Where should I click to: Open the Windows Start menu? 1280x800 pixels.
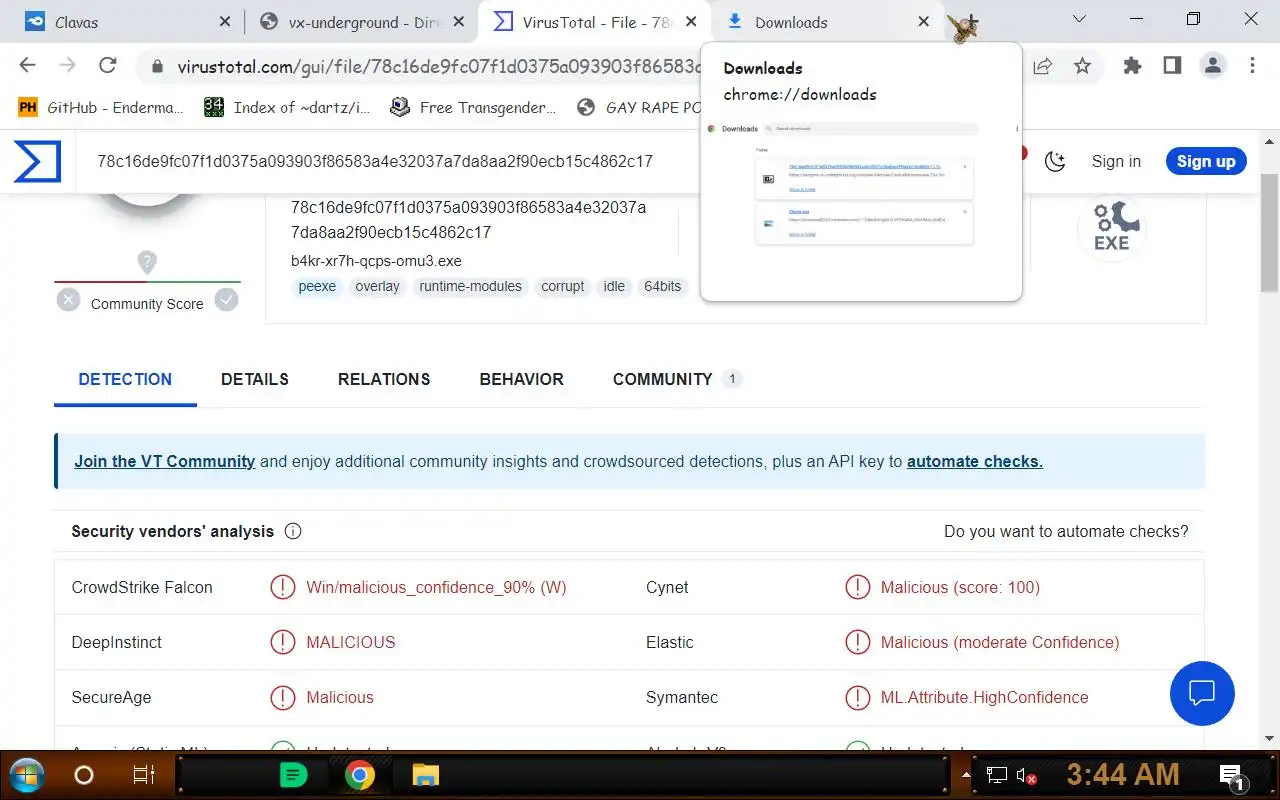click(27, 775)
